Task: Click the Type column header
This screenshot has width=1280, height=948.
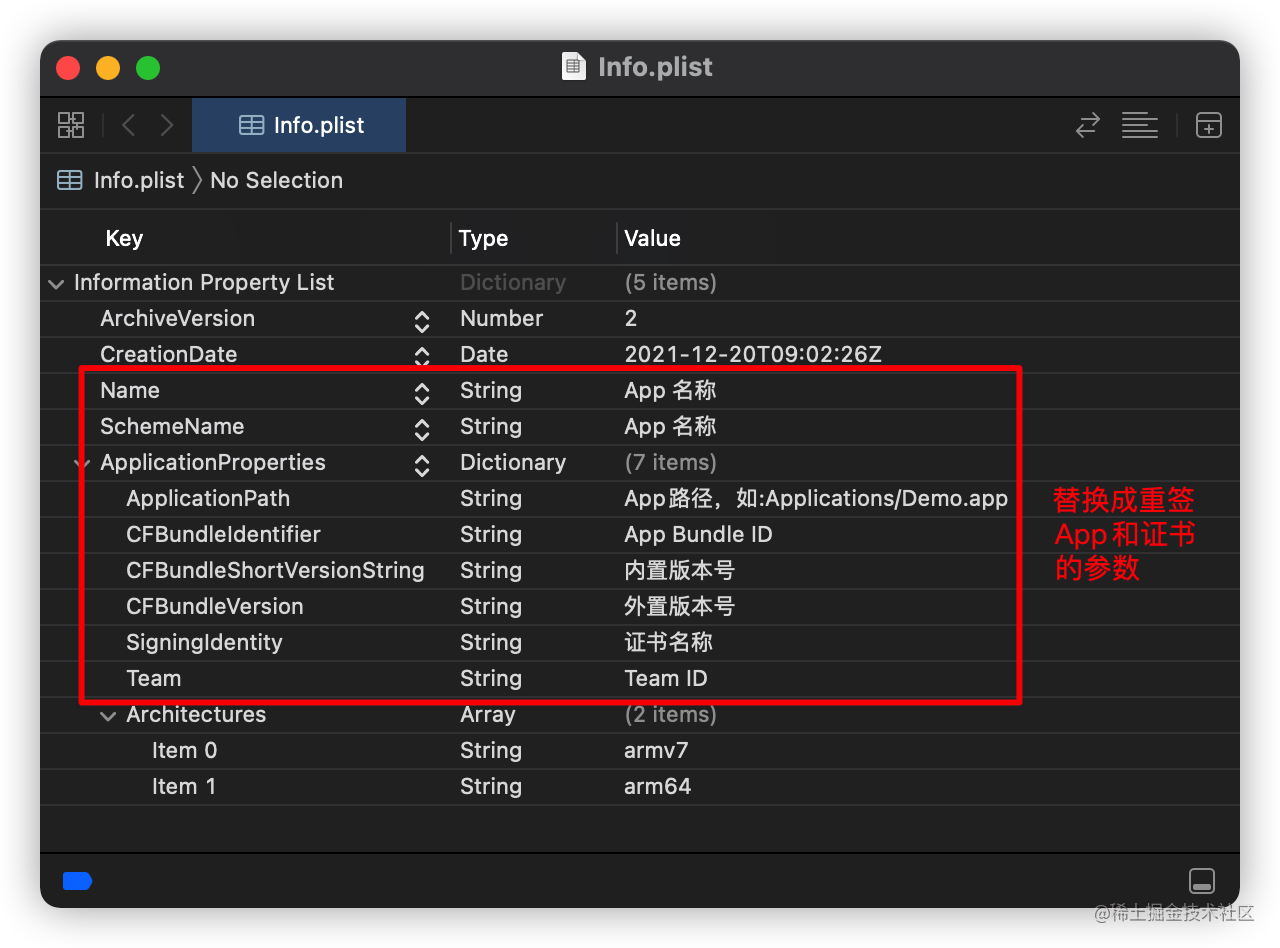Action: click(483, 238)
